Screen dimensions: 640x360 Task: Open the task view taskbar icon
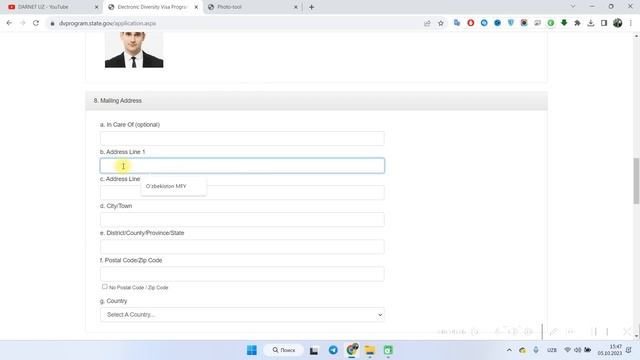point(313,351)
